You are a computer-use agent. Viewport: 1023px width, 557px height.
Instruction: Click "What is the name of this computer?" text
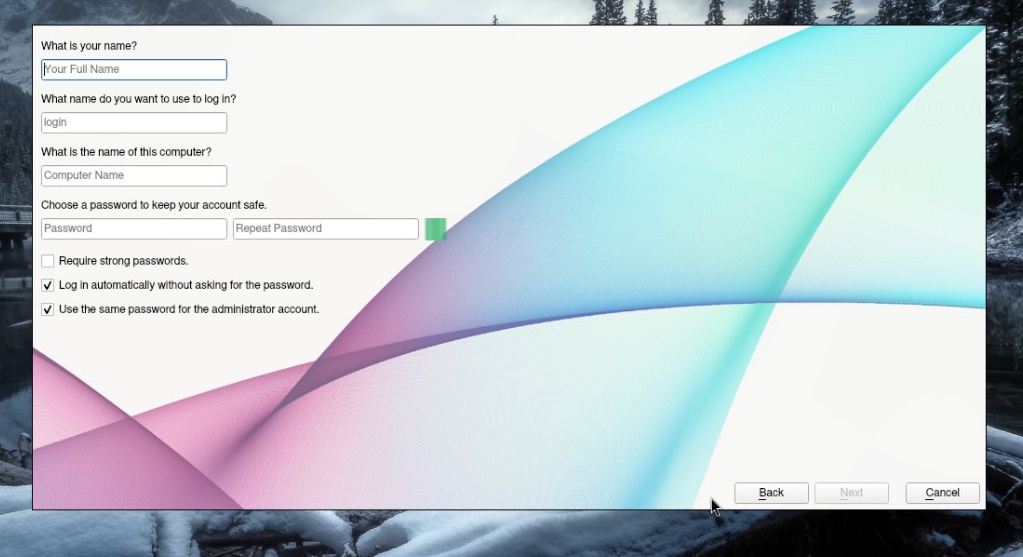pos(126,152)
